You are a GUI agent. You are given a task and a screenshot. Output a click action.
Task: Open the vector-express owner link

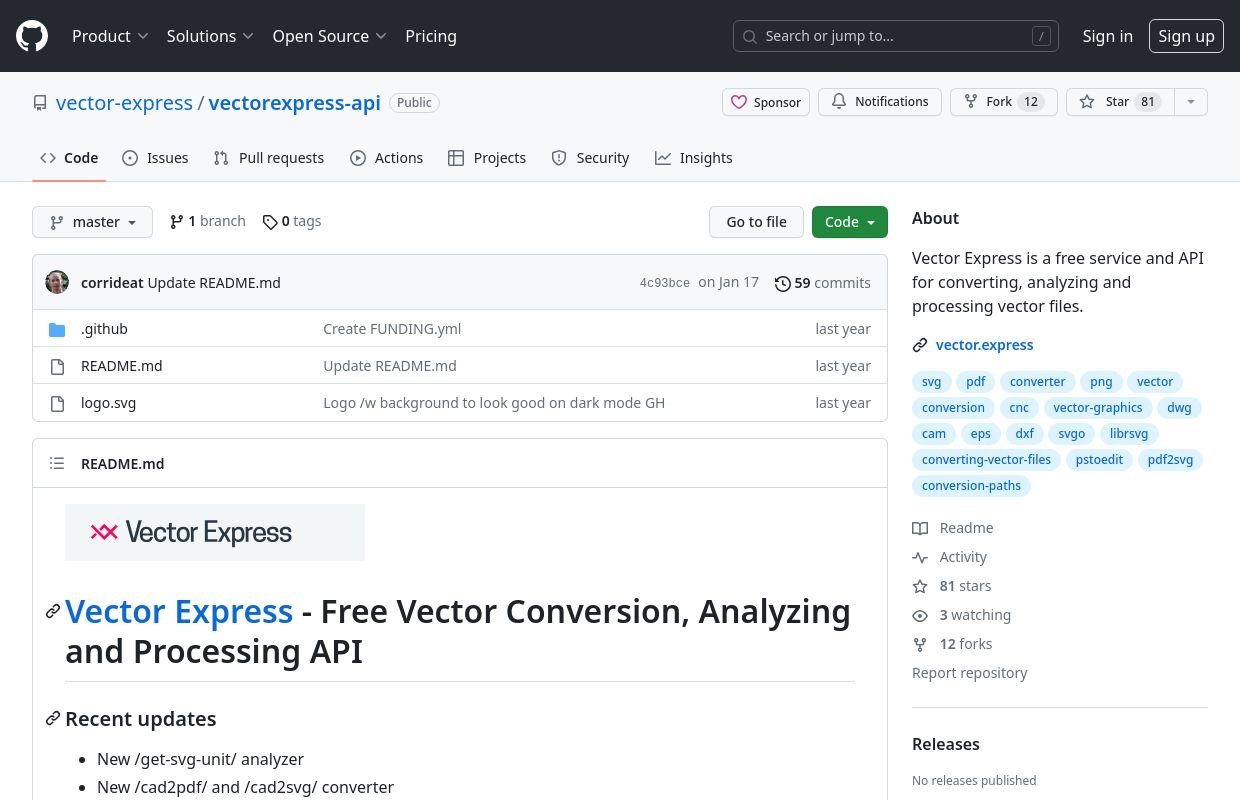pyautogui.click(x=124, y=103)
